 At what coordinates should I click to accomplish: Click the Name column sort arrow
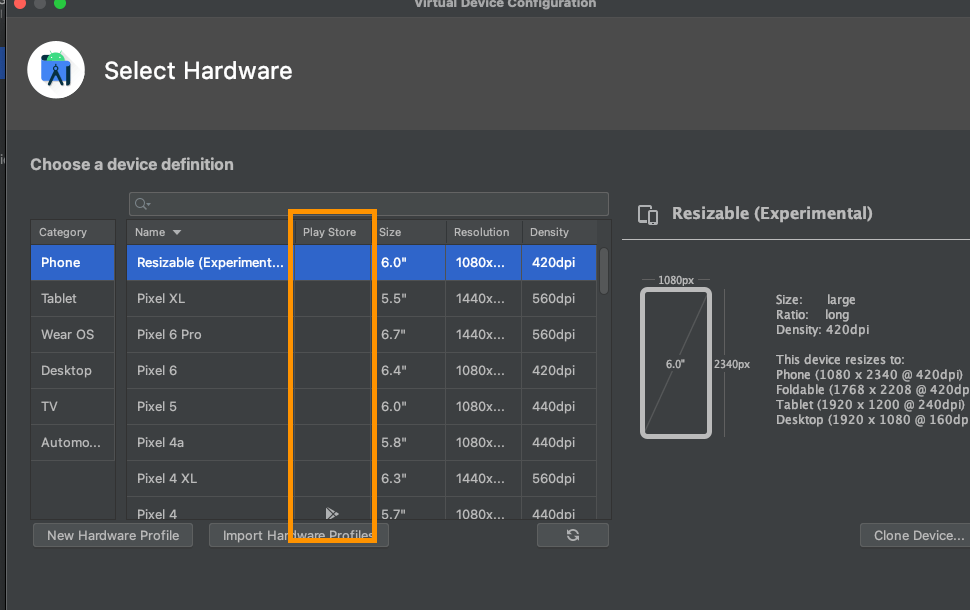point(177,232)
